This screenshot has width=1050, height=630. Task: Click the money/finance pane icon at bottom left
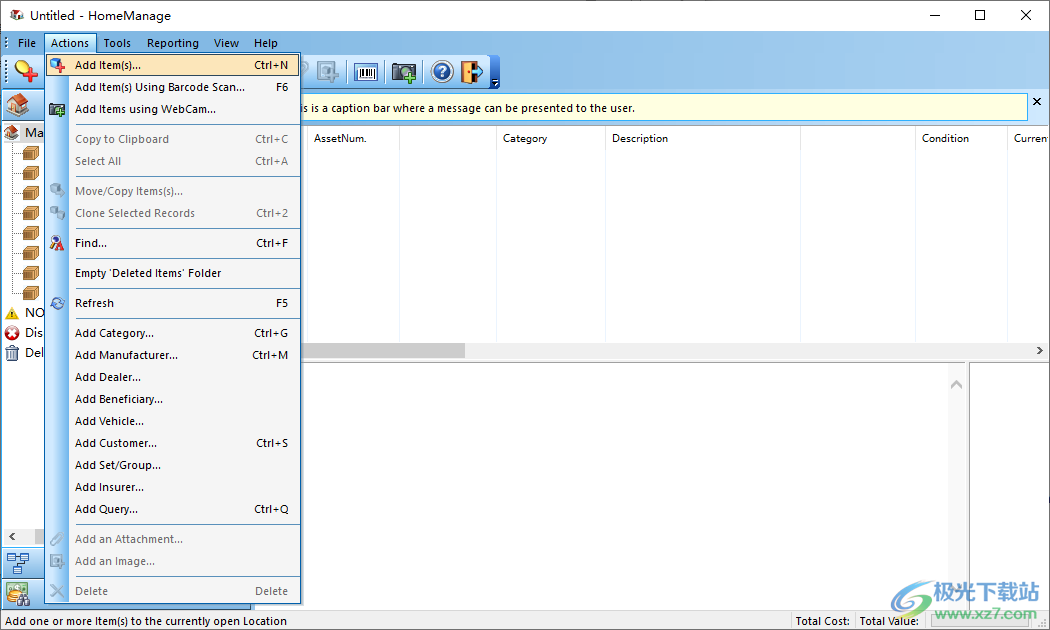point(18,593)
